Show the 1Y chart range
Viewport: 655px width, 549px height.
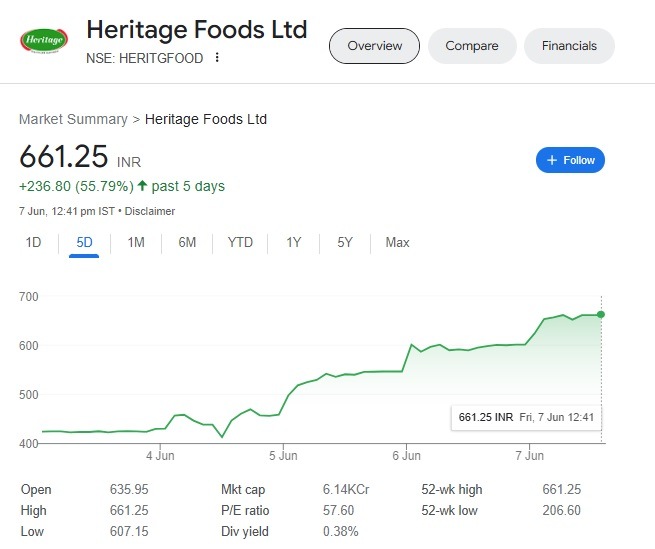click(294, 242)
